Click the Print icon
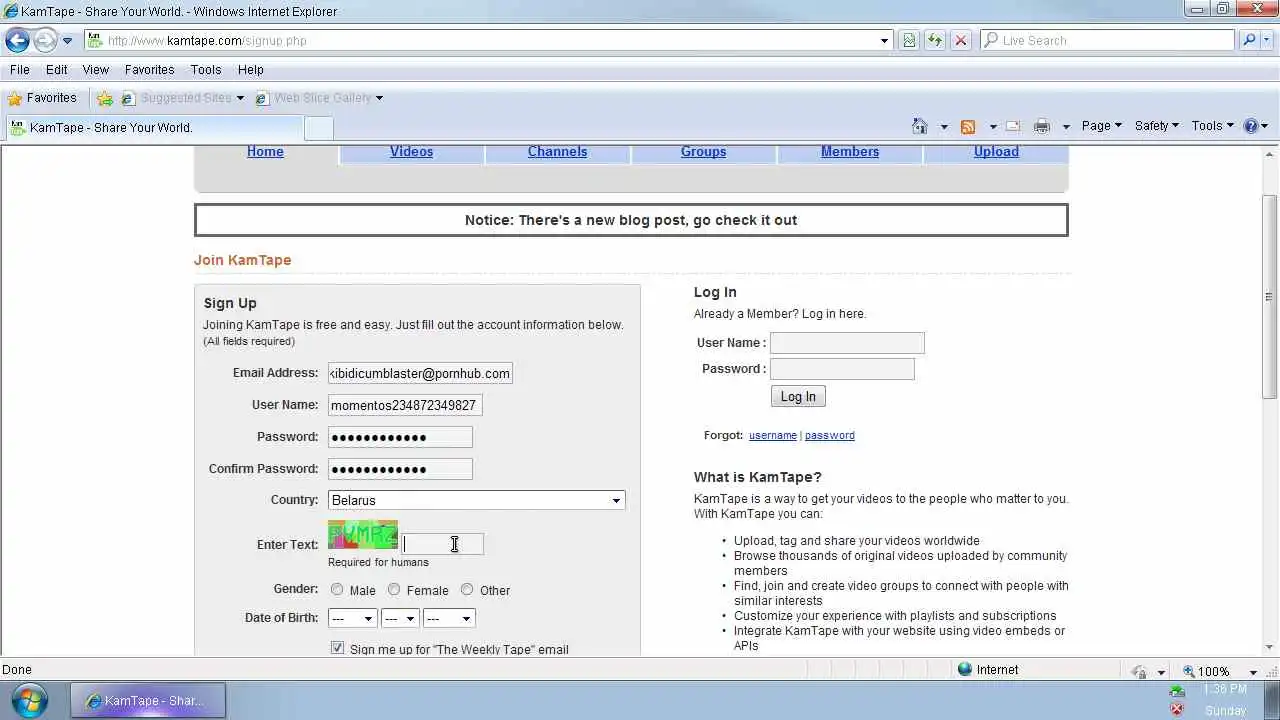This screenshot has height=720, width=1280. pyautogui.click(x=1042, y=126)
